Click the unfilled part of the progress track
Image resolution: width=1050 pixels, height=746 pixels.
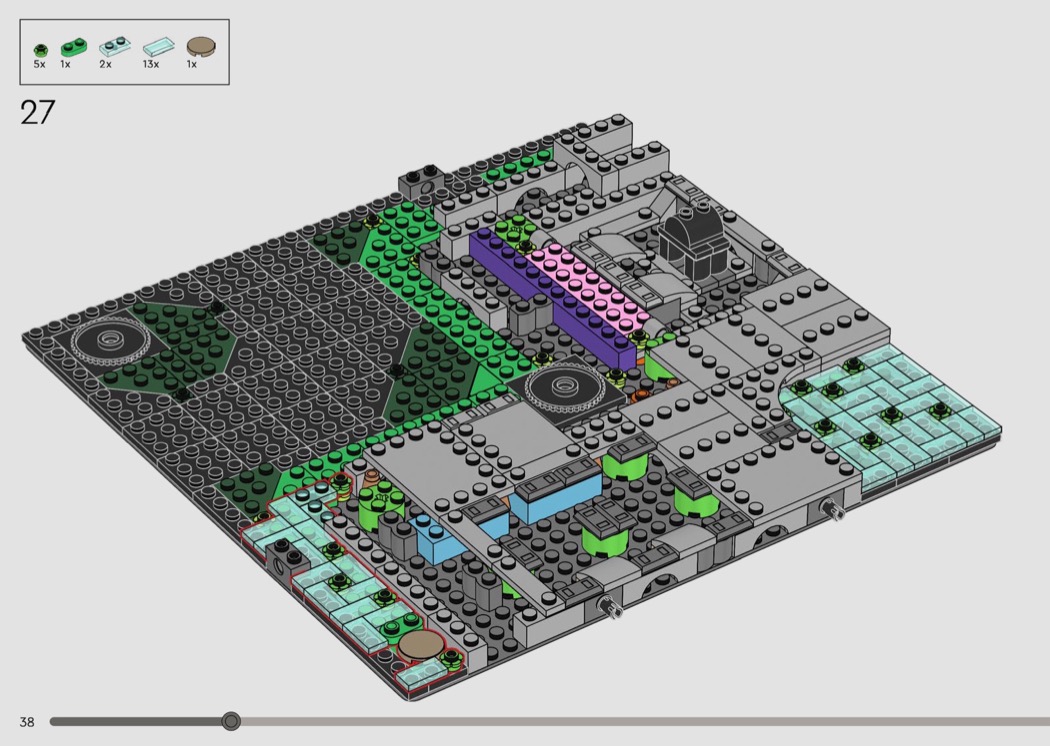pos(640,721)
